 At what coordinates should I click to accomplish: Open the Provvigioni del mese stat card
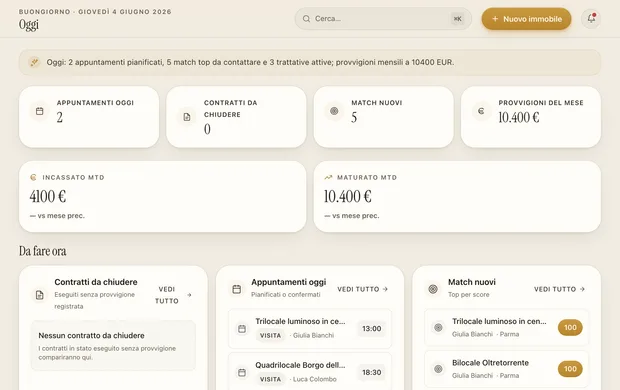coord(531,117)
